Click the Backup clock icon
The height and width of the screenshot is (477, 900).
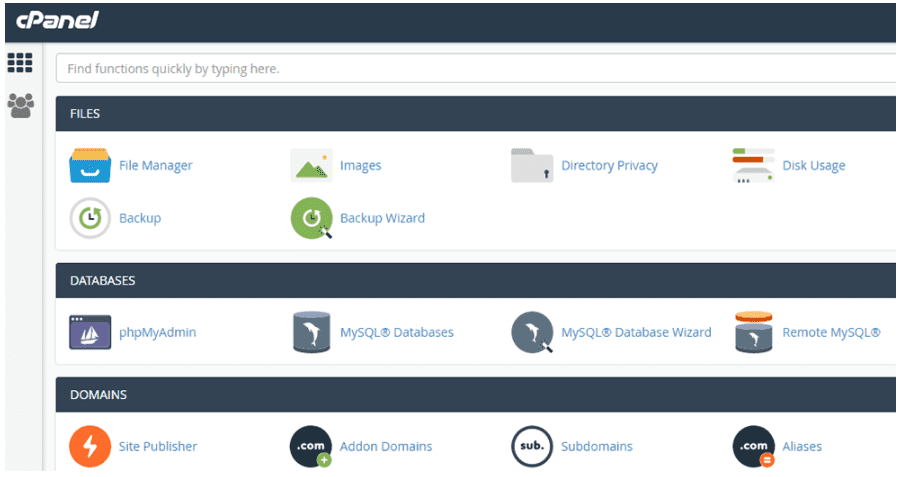coord(90,218)
